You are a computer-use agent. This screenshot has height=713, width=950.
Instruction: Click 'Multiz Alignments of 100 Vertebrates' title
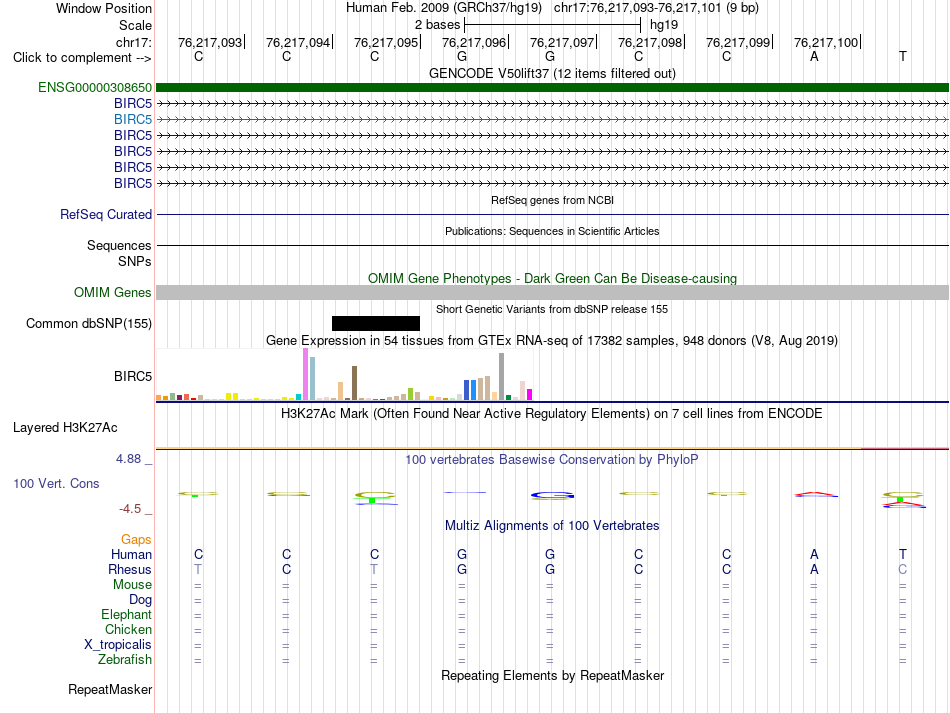tap(552, 525)
